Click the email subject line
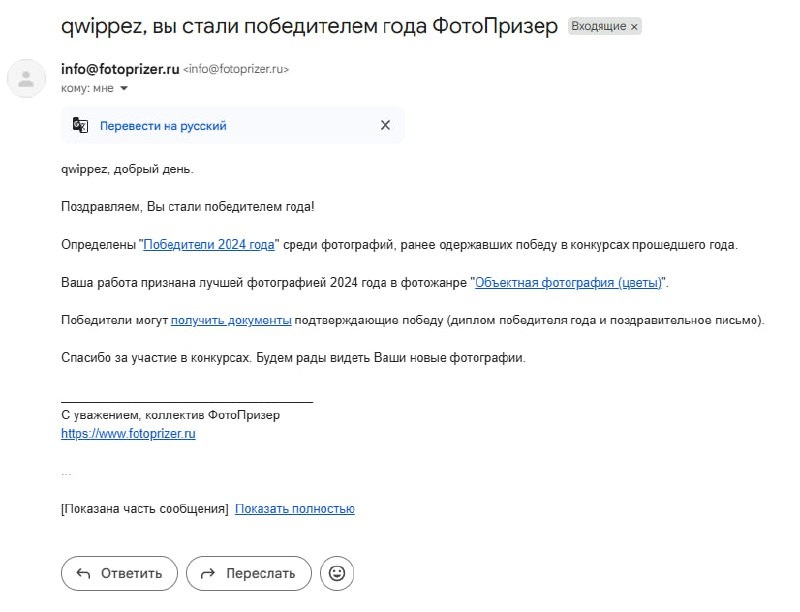The image size is (800, 612). (x=309, y=26)
